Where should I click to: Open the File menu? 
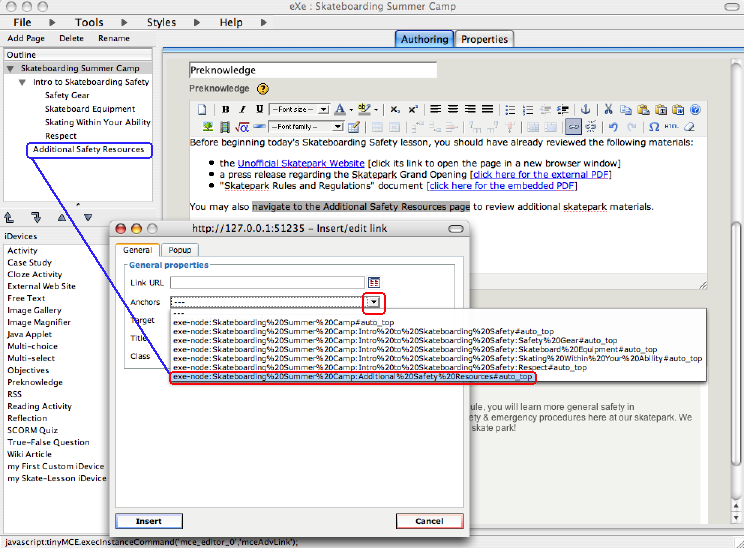coord(22,22)
